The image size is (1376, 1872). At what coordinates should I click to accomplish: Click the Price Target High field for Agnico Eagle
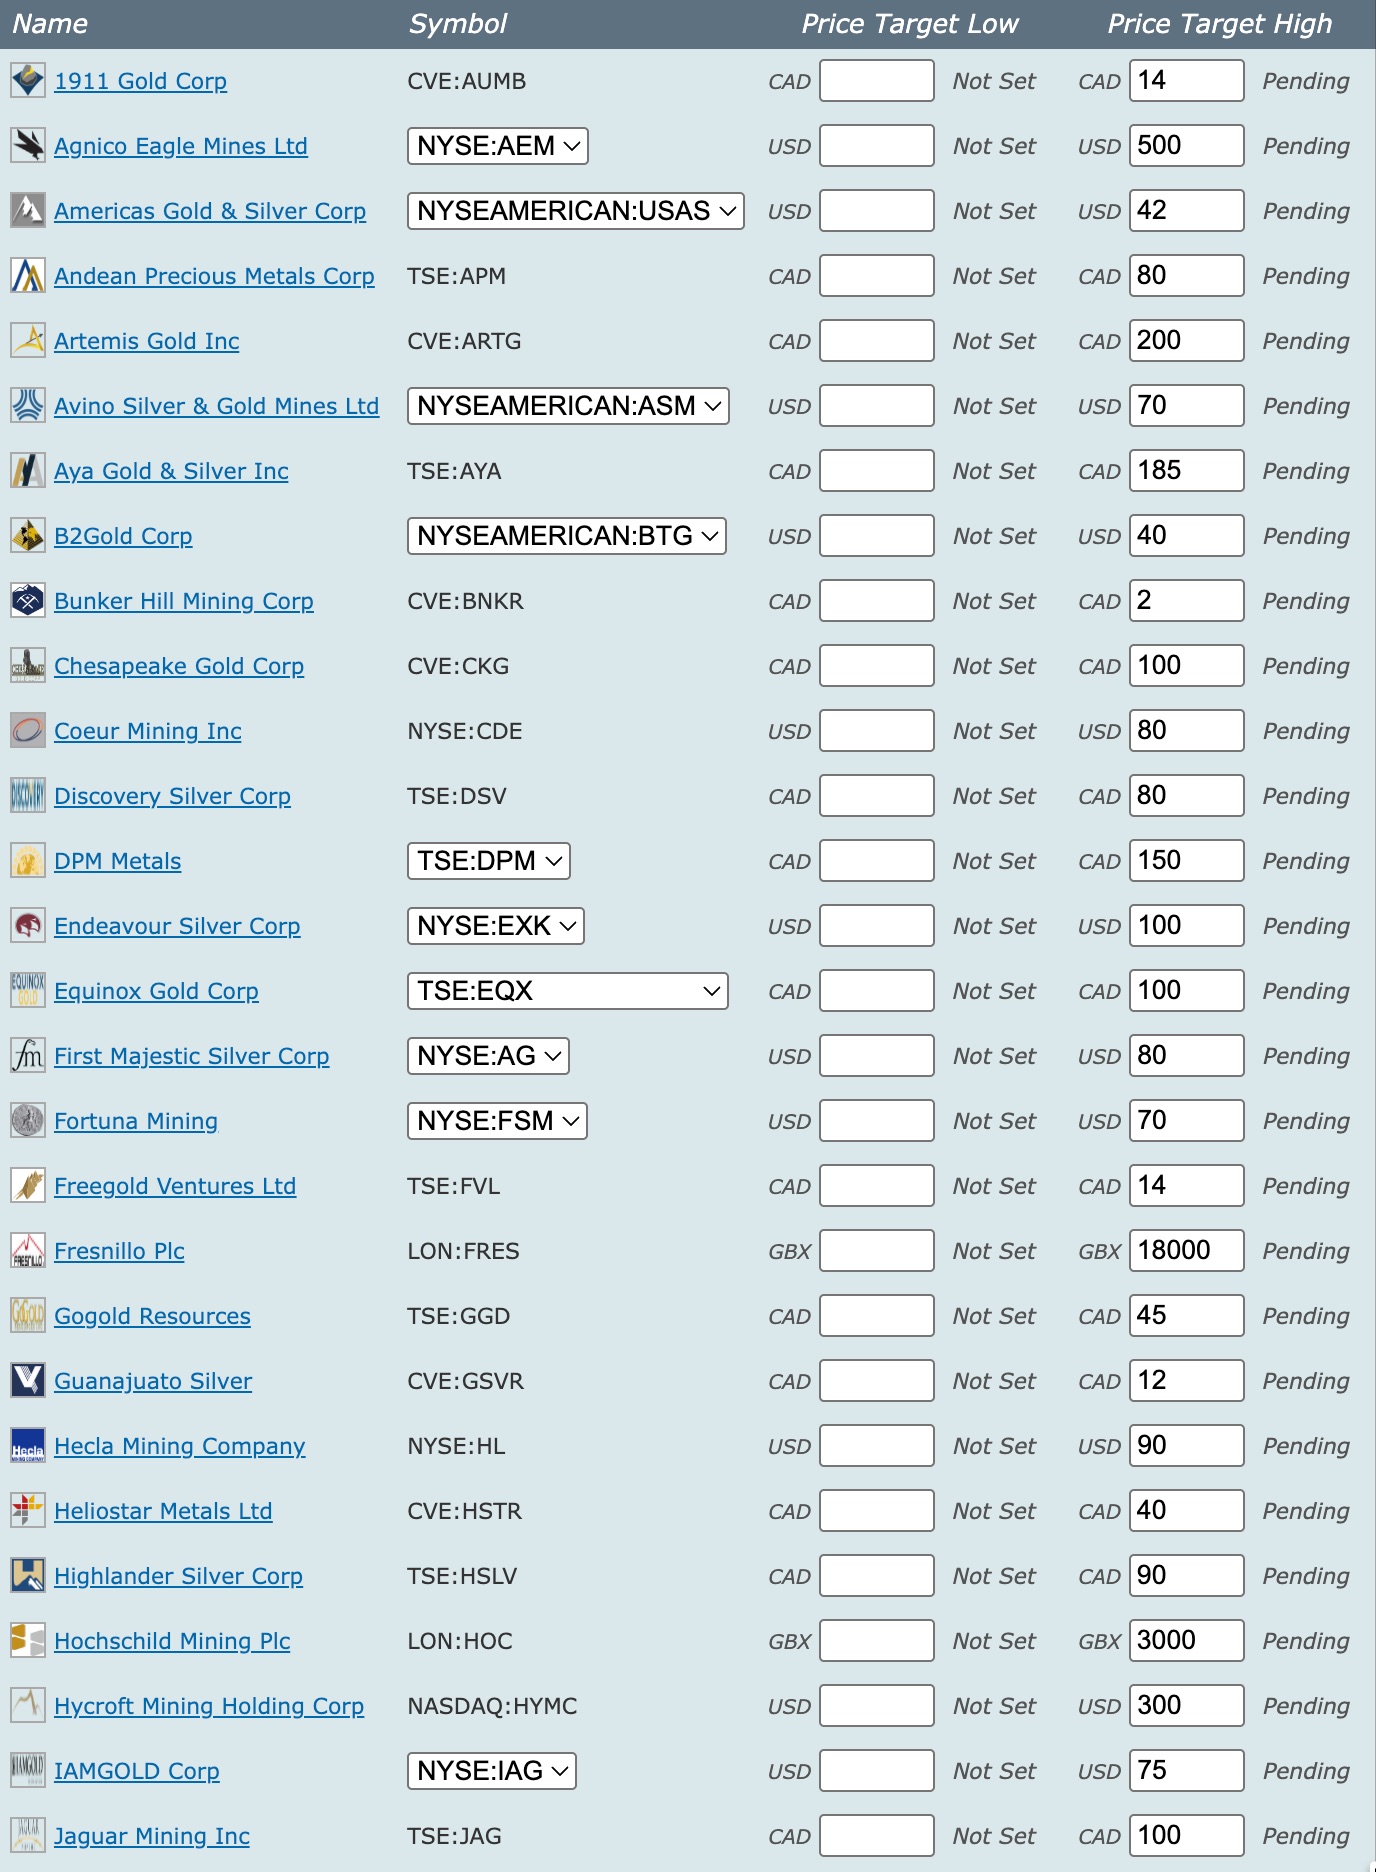1187,146
